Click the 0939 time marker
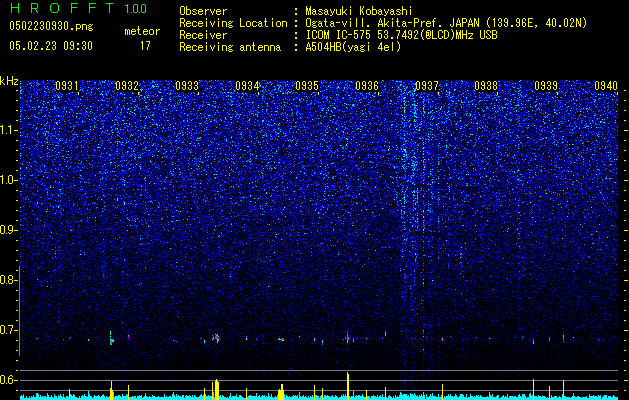This screenshot has height=400, width=629. point(546,86)
